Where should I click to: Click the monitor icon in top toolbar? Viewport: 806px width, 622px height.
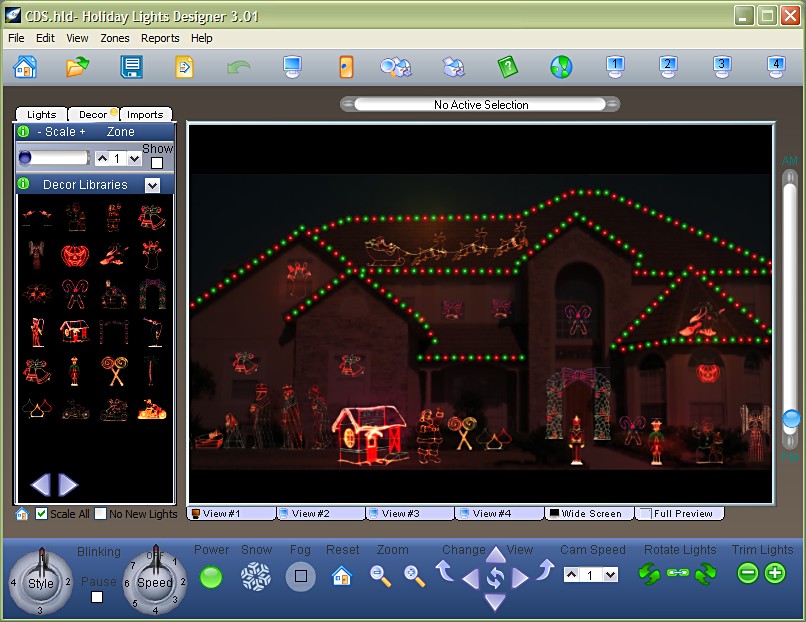click(292, 67)
